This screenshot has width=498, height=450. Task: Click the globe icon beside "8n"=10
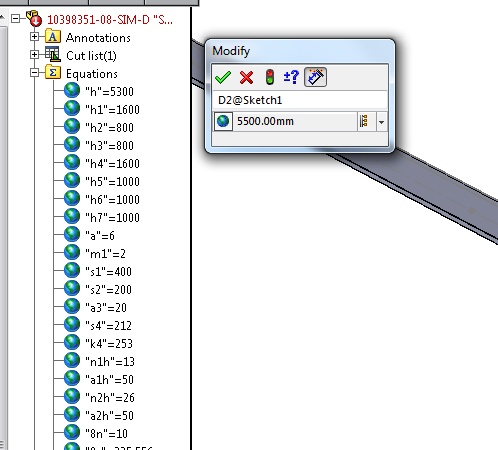click(72, 432)
